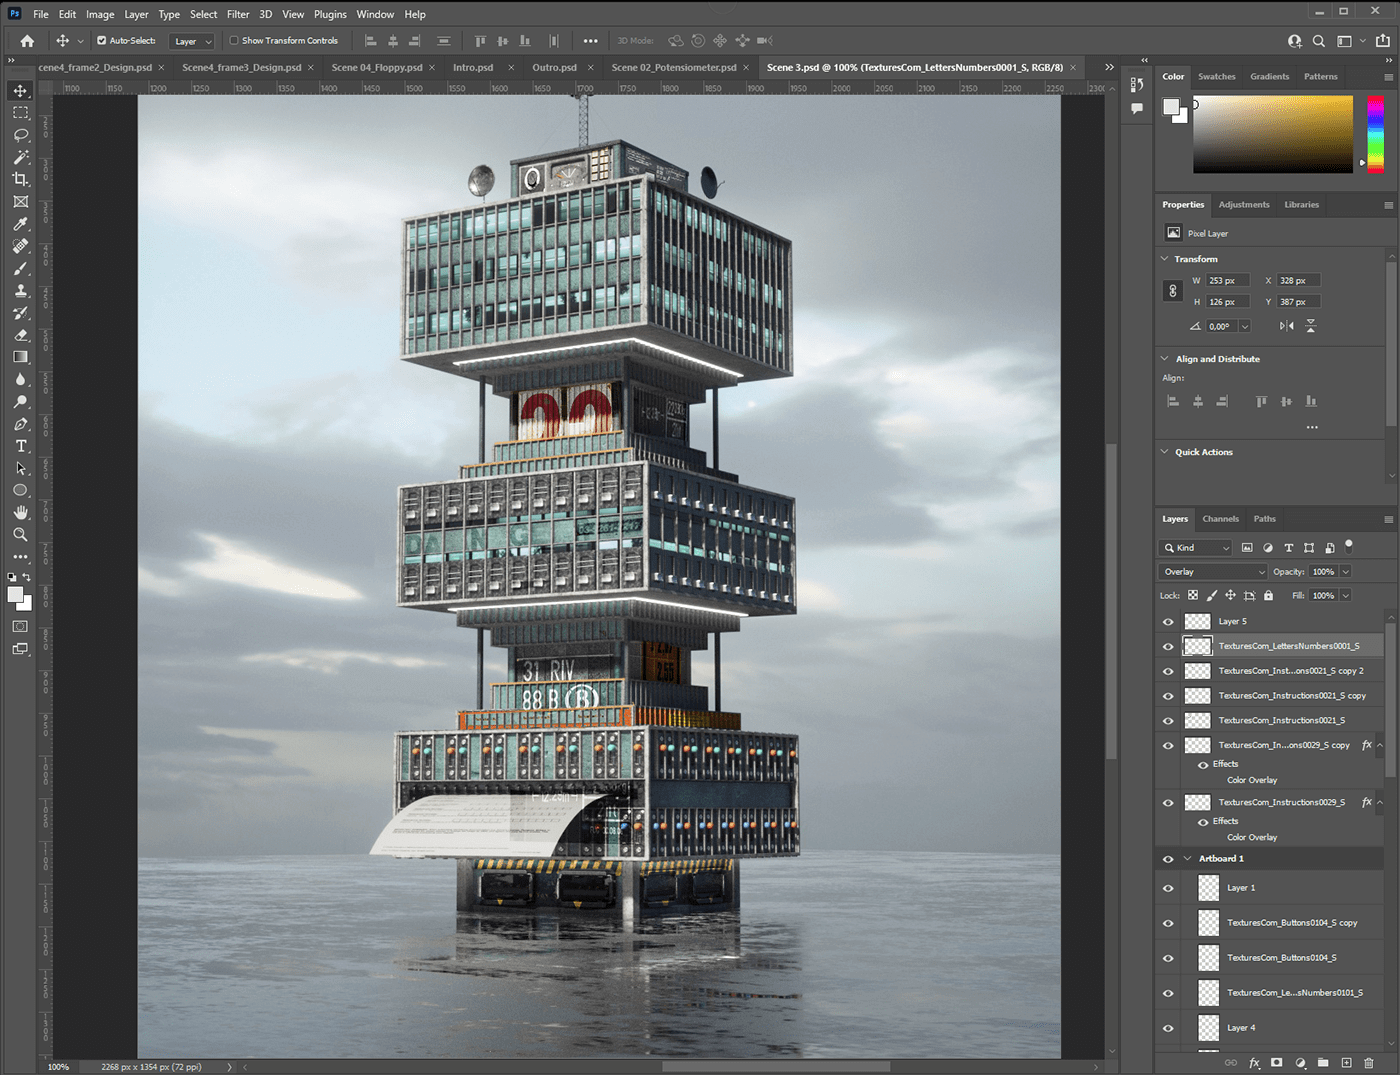Select the Horizontal Type tool
The height and width of the screenshot is (1075, 1400).
[20, 446]
